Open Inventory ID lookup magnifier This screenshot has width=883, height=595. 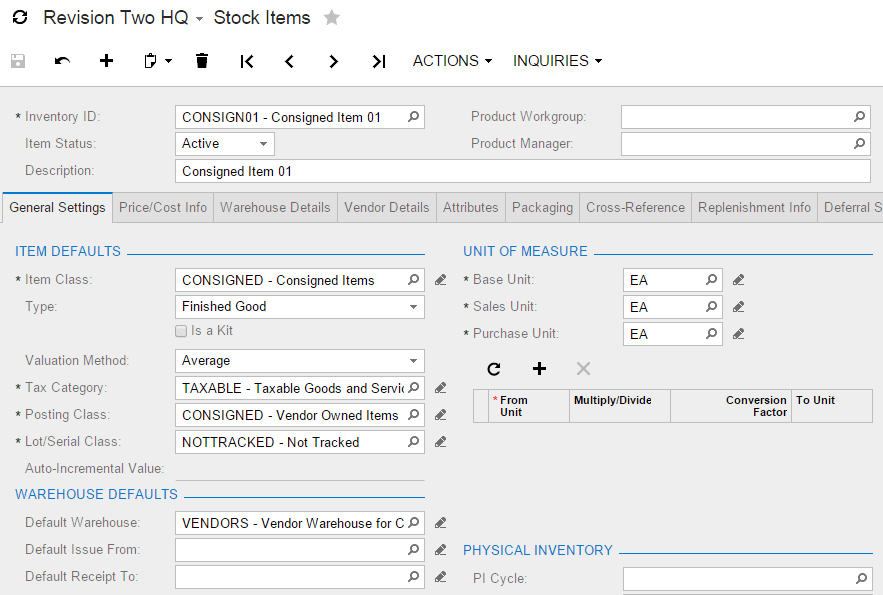click(413, 117)
